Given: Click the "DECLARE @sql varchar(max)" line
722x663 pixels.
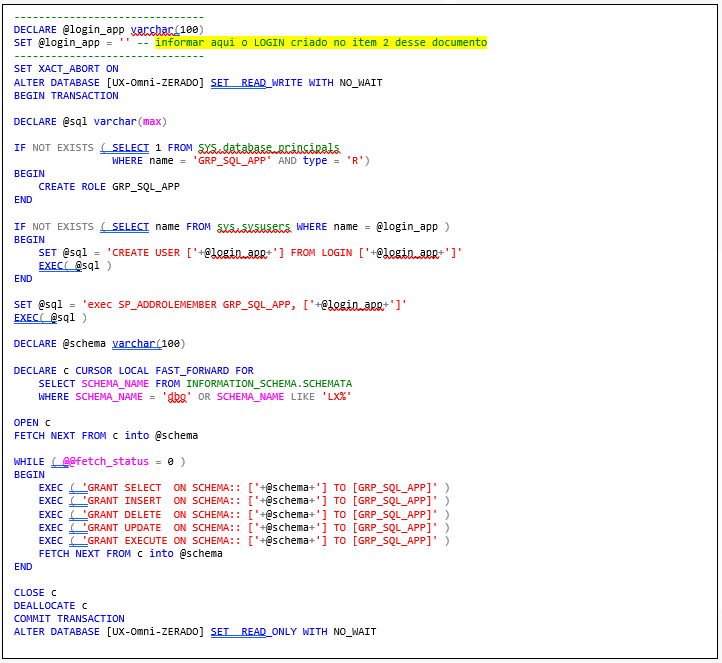Looking at the screenshot, I should tap(90, 122).
